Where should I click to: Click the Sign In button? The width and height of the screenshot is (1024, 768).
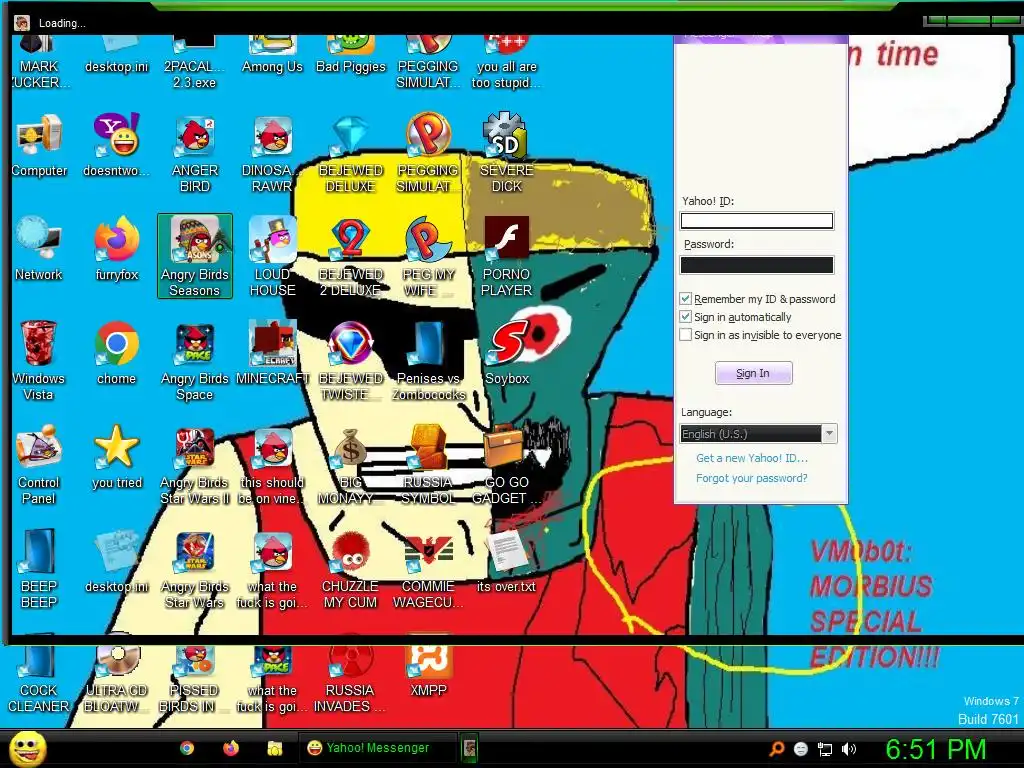754,373
